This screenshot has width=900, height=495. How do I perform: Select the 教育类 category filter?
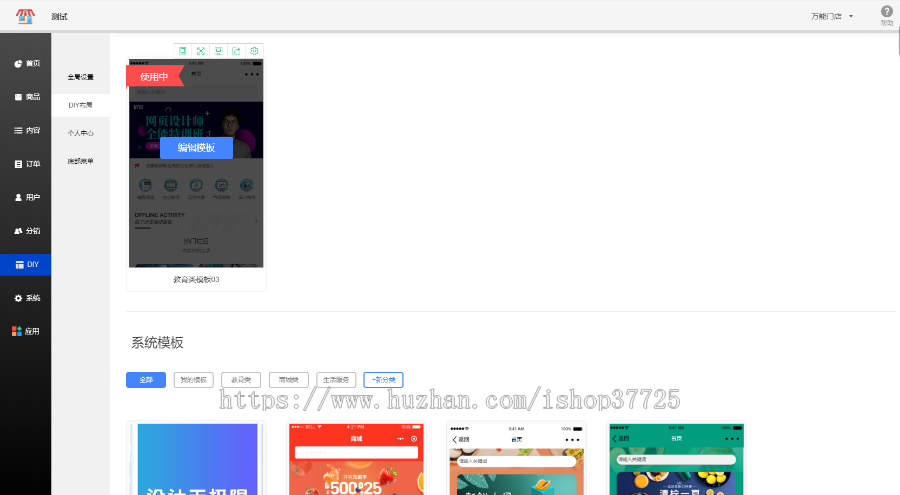(x=241, y=380)
